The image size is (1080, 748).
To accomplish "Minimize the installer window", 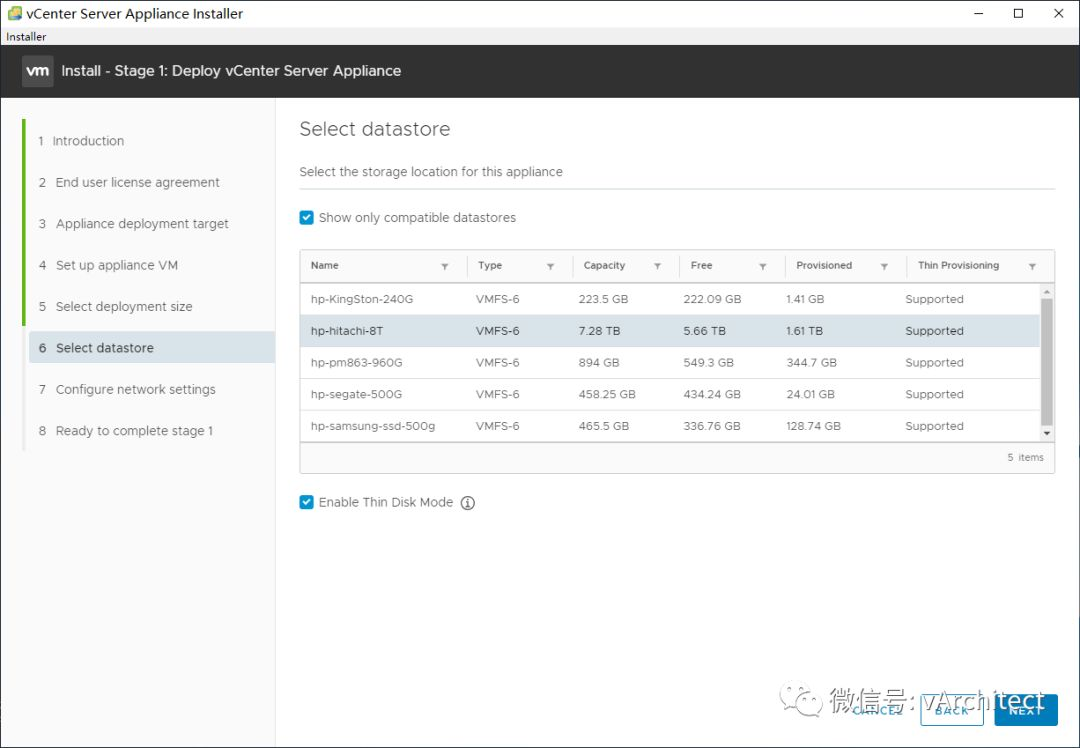I will click(x=979, y=14).
